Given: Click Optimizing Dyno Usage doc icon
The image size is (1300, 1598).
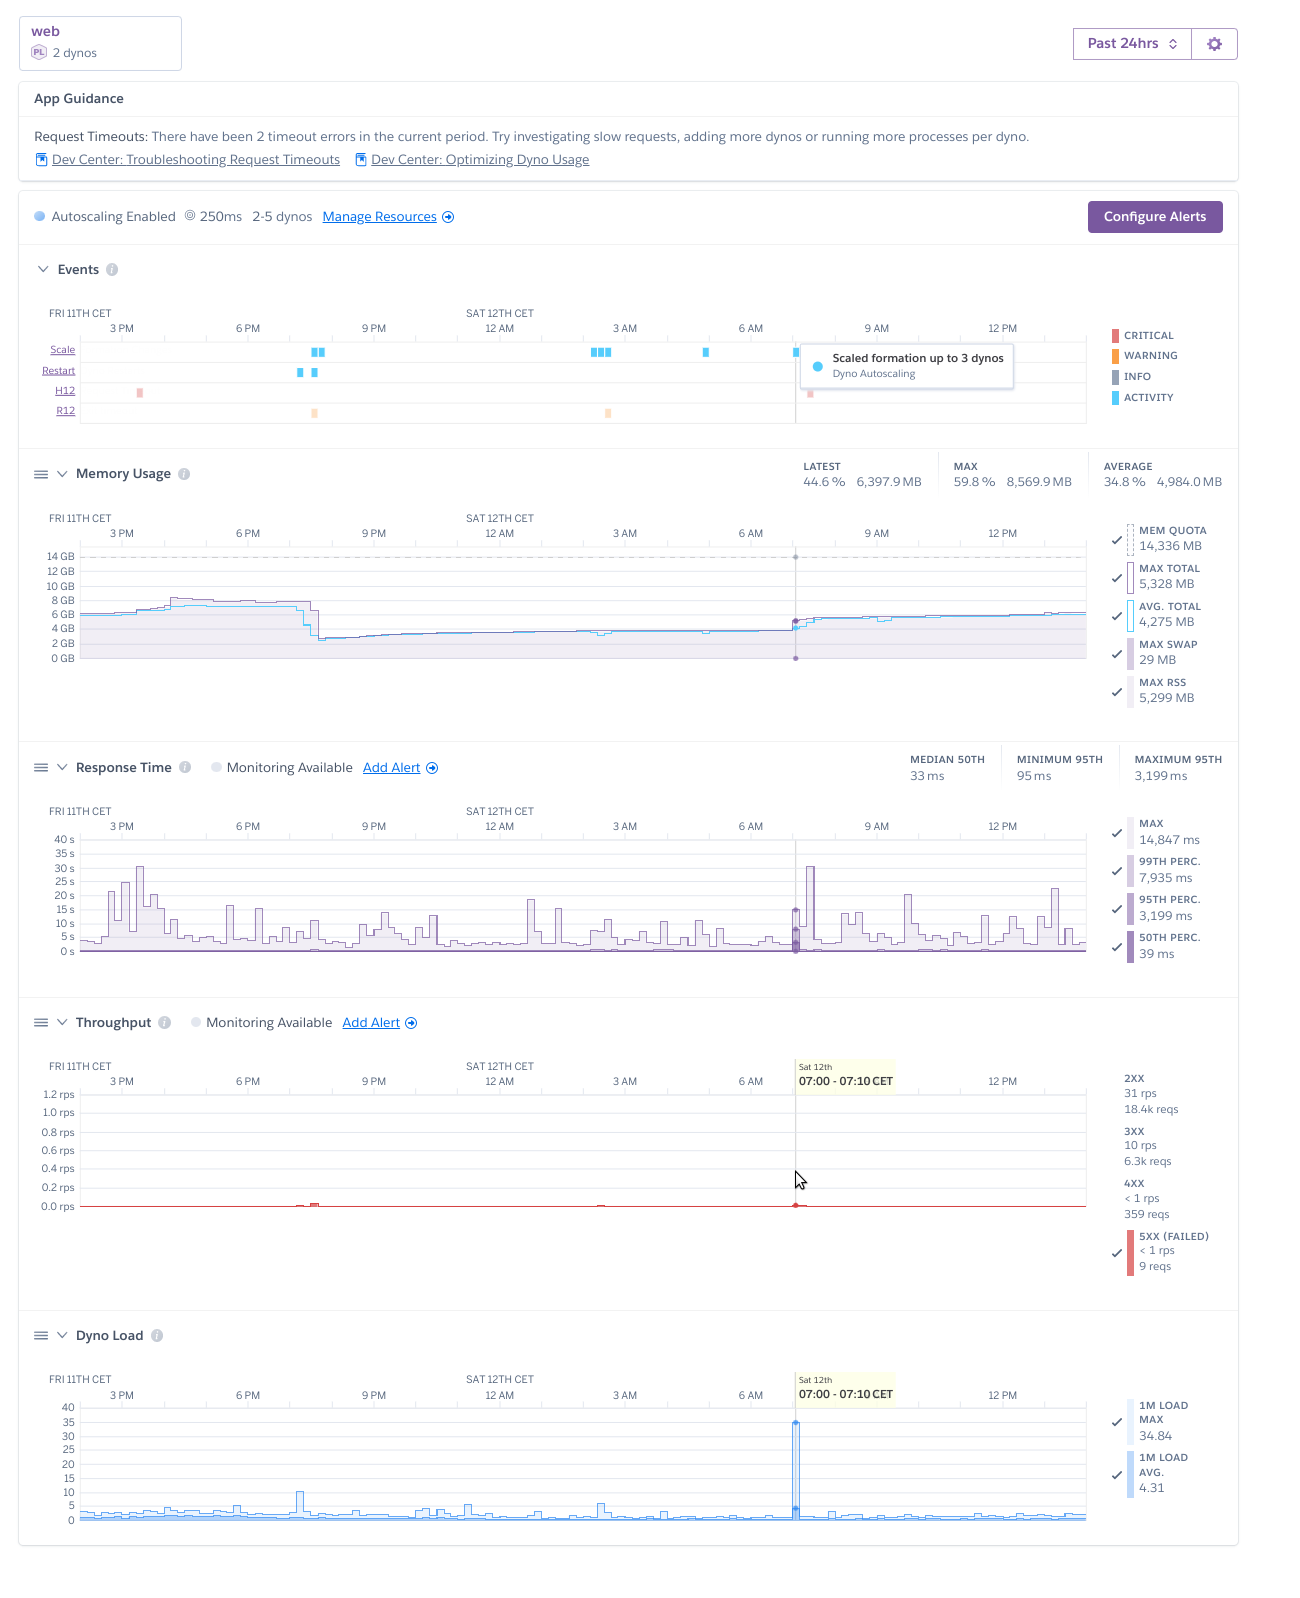Looking at the screenshot, I should [361, 160].
